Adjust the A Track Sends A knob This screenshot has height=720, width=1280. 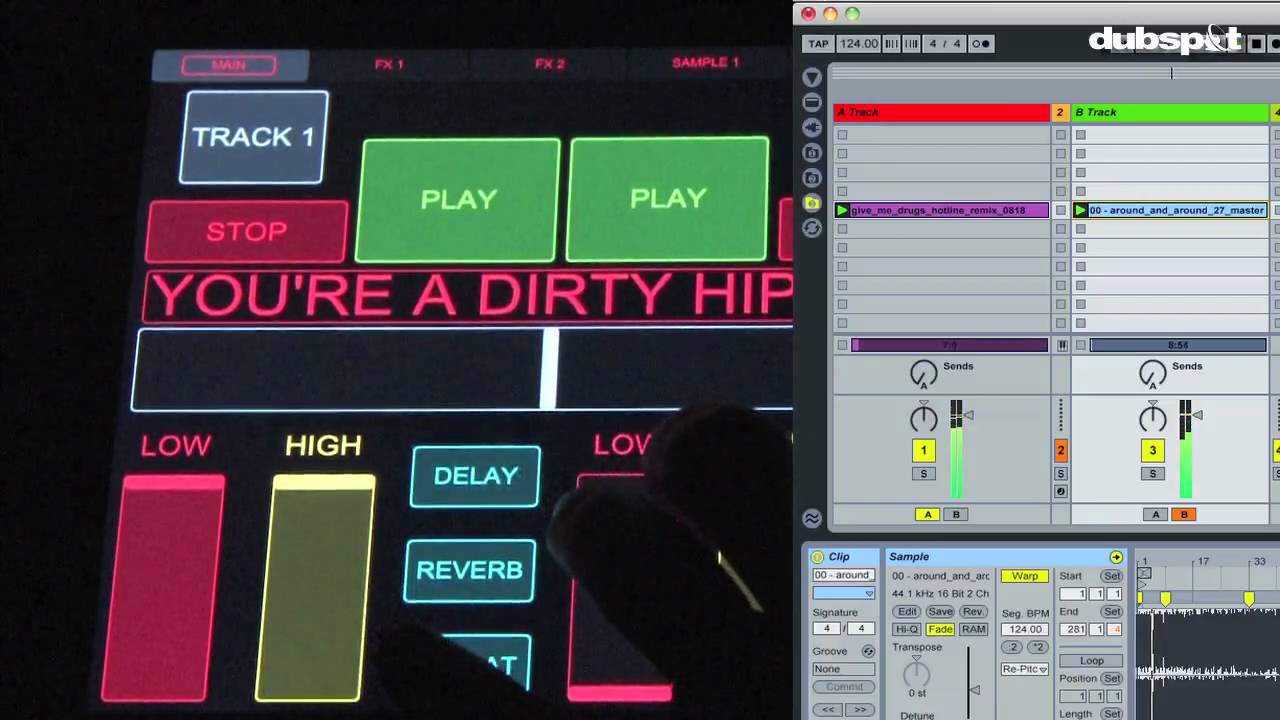point(923,374)
